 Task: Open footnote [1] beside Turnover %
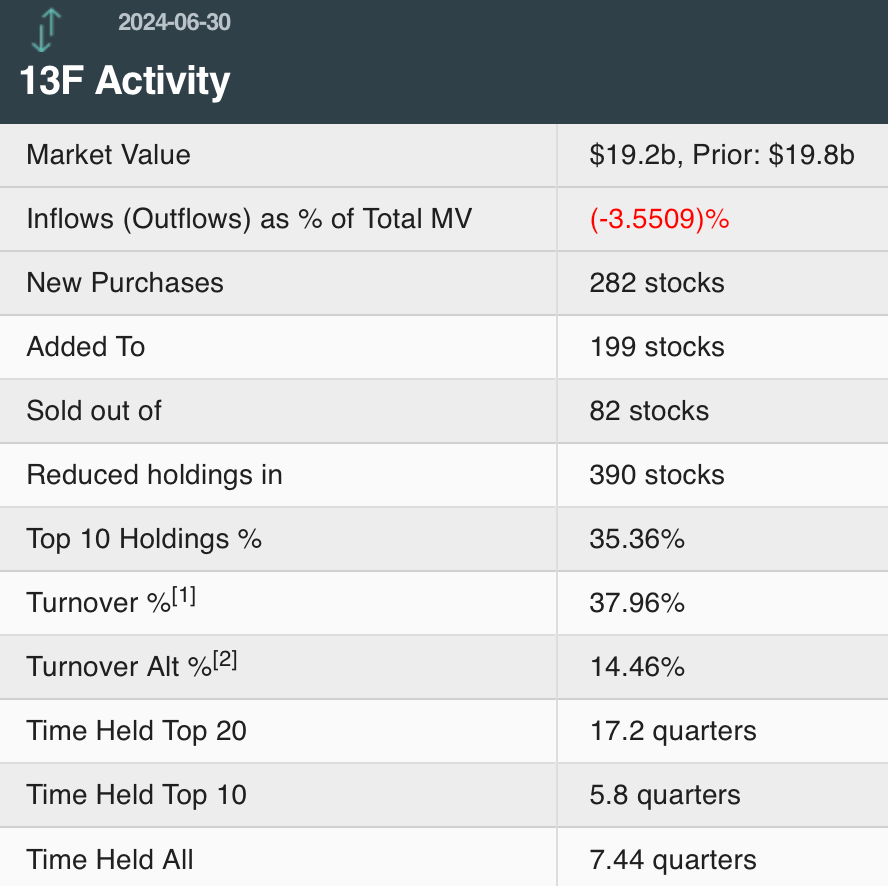click(x=184, y=596)
